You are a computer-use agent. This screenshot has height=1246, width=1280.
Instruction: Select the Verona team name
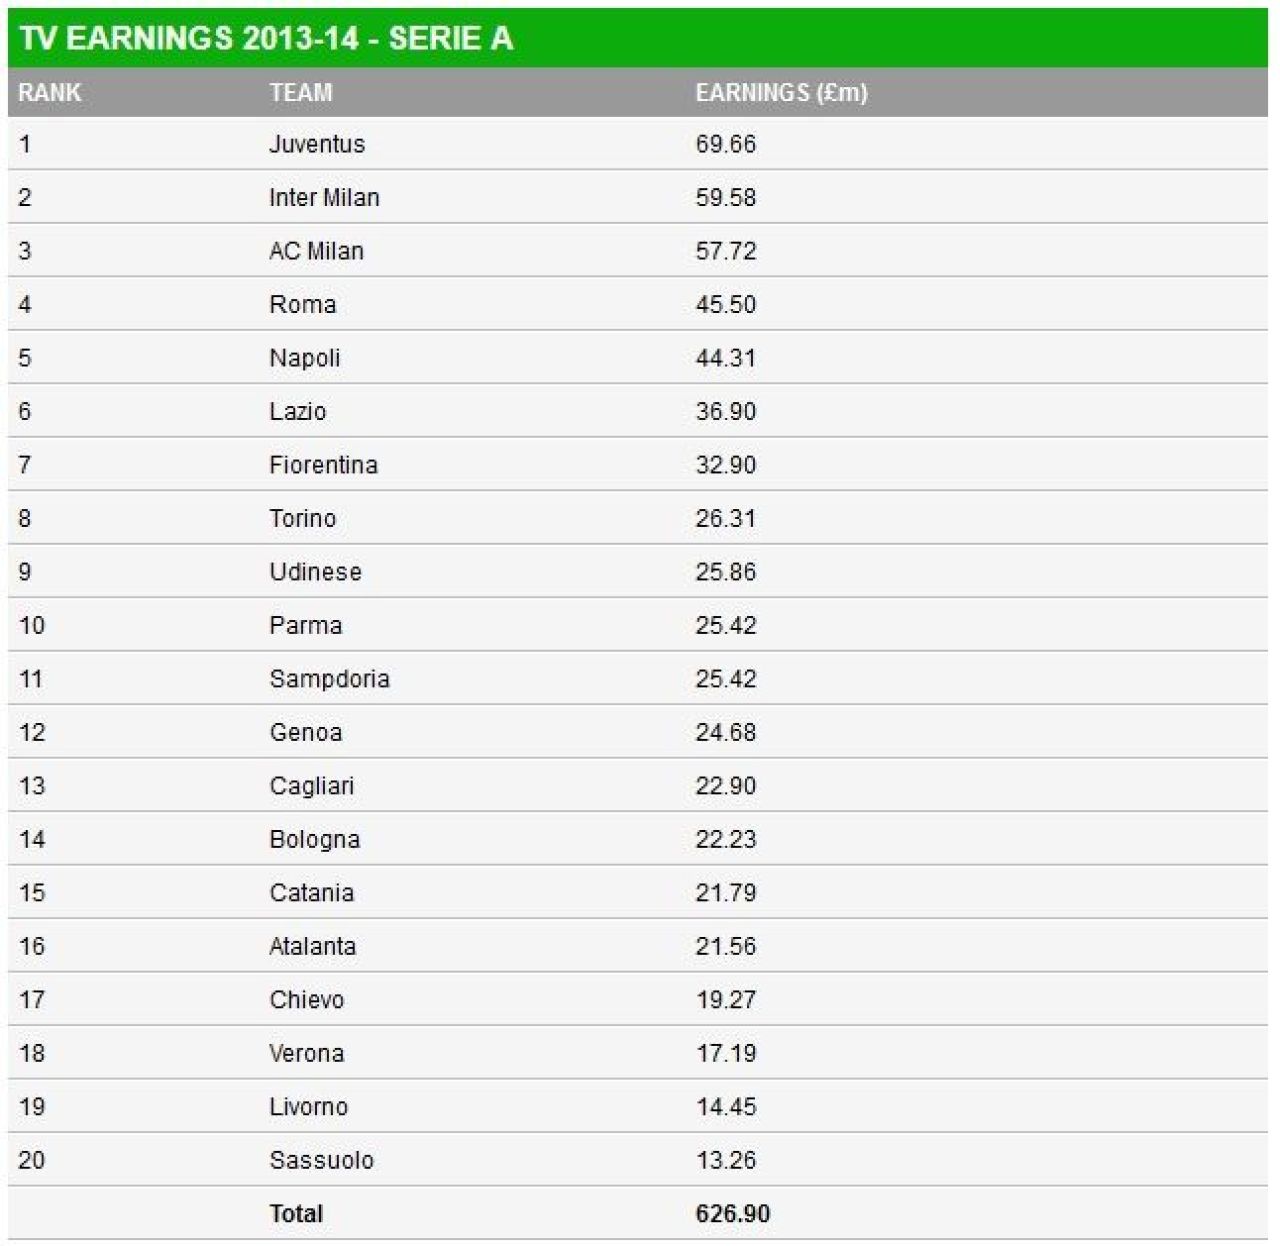pos(306,1053)
